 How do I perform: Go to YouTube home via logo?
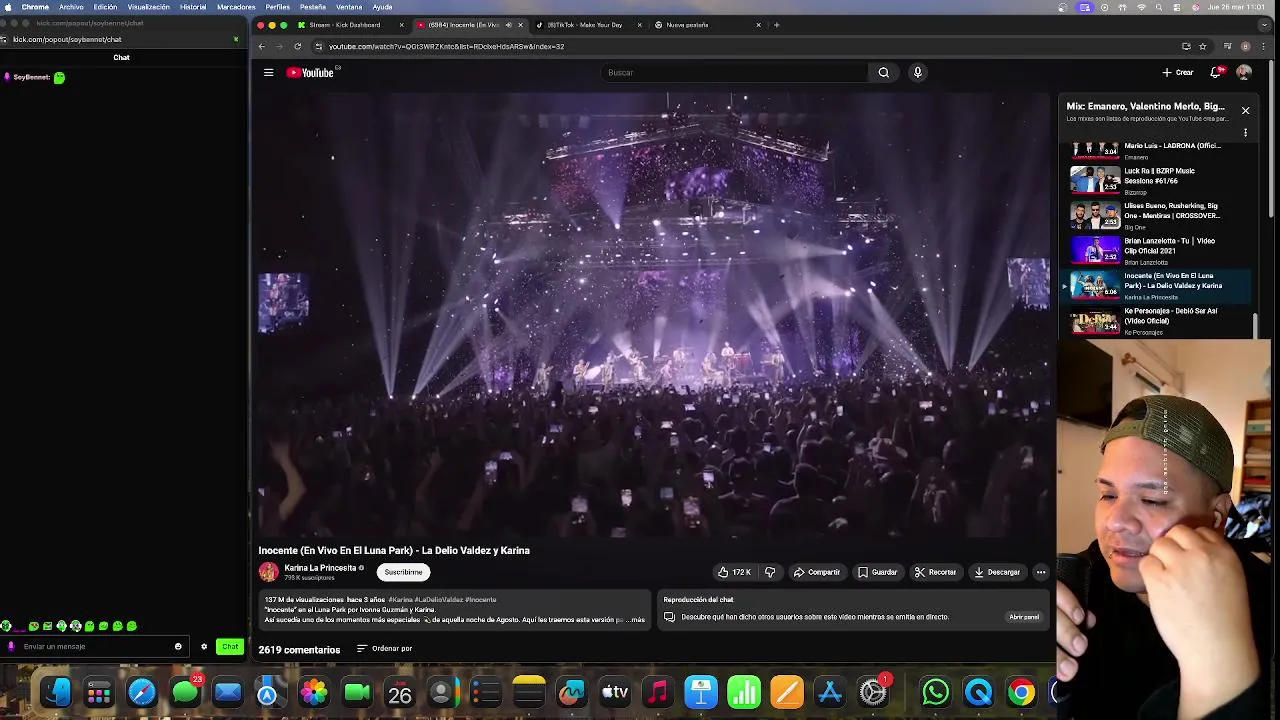point(310,72)
